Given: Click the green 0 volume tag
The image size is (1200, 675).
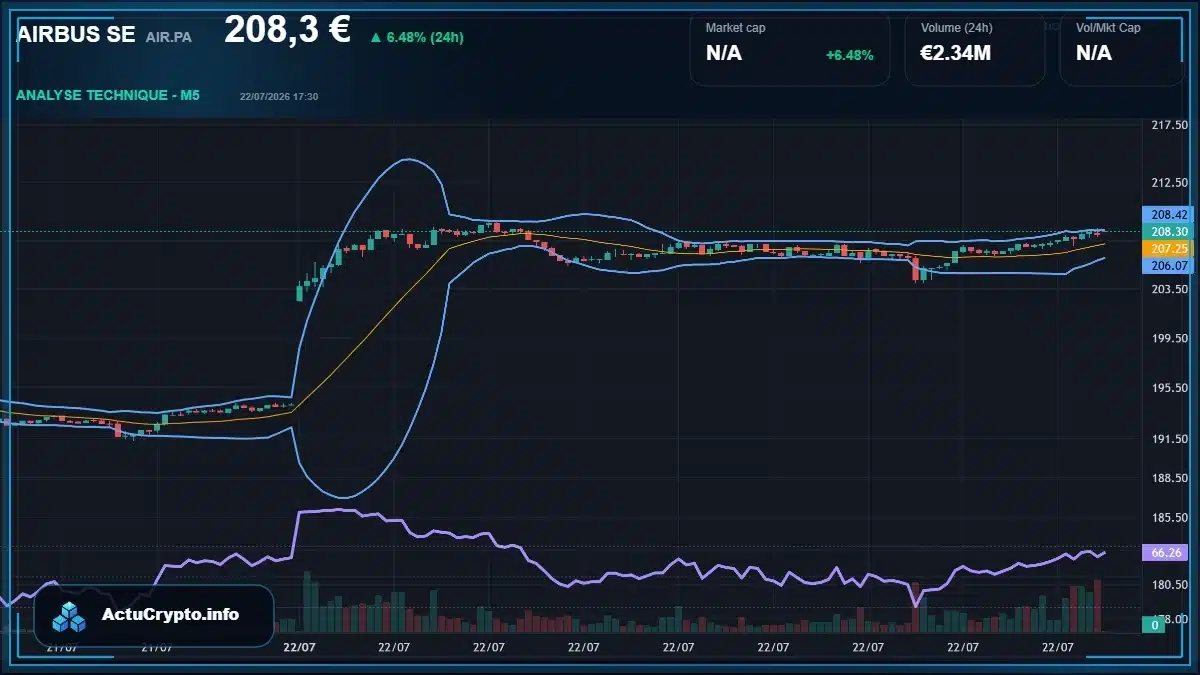Looking at the screenshot, I should pos(1153,625).
